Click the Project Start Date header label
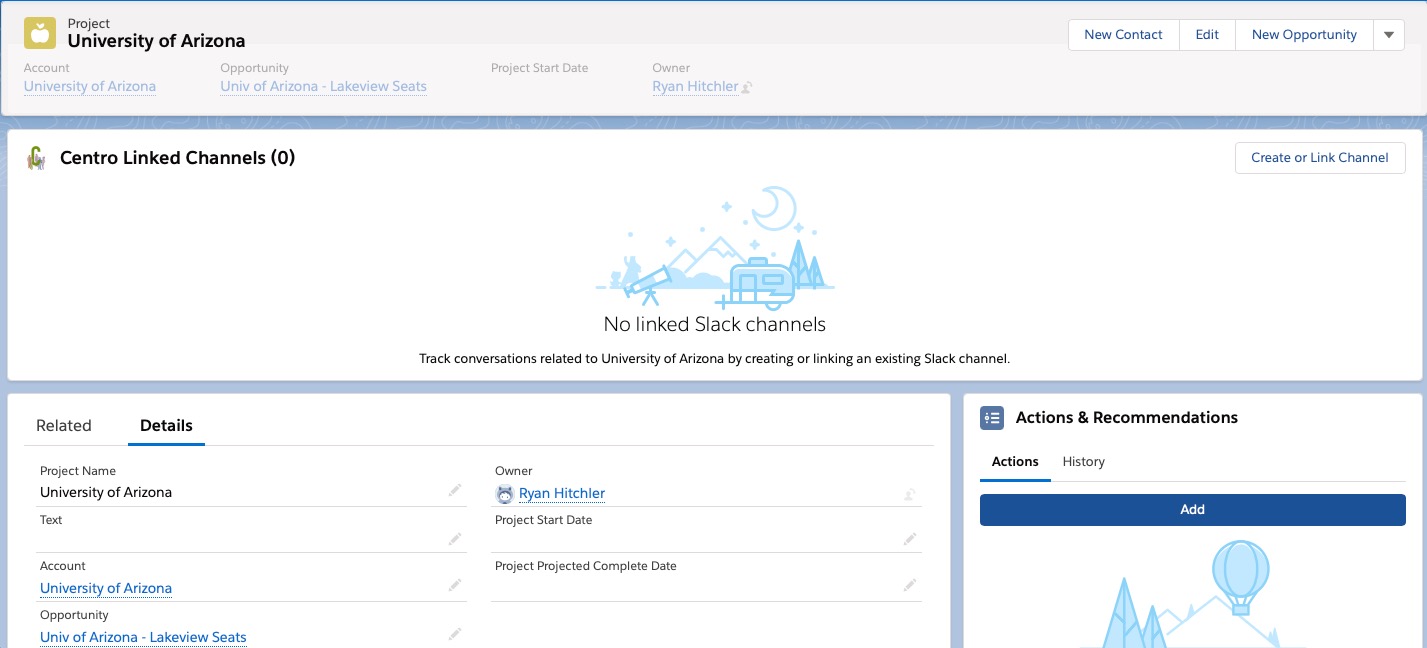Image resolution: width=1427 pixels, height=648 pixels. [x=539, y=68]
